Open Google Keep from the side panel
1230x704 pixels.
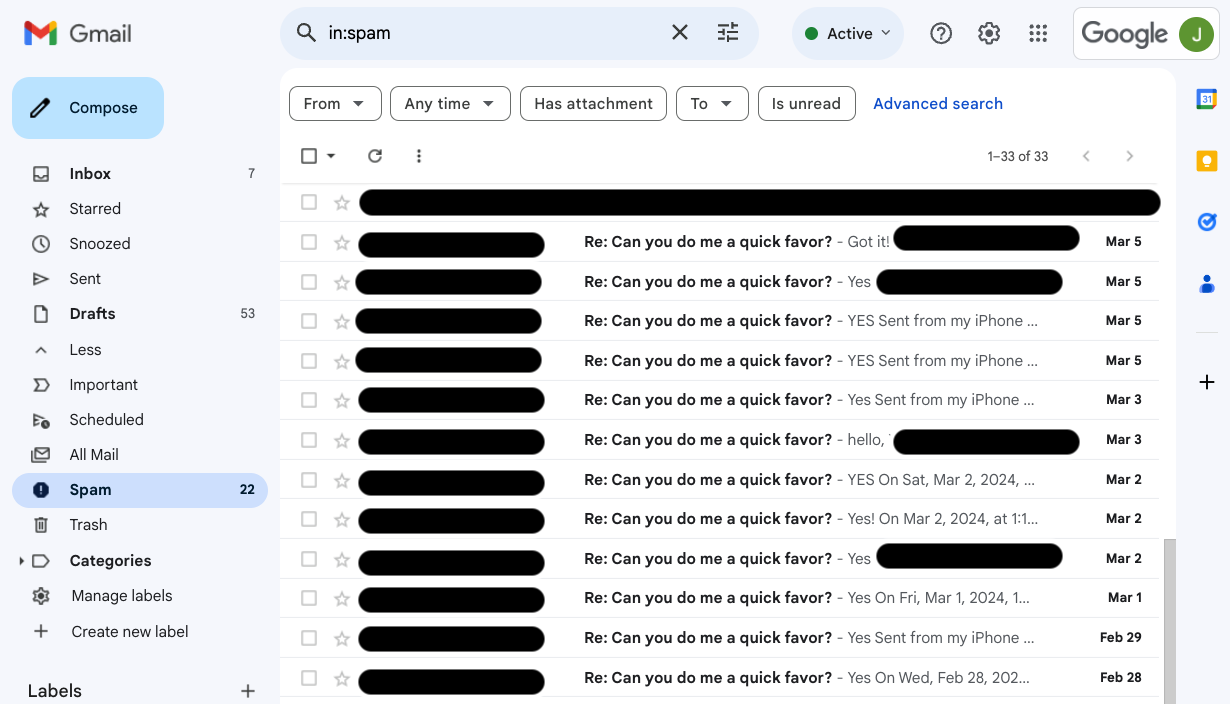pos(1206,160)
